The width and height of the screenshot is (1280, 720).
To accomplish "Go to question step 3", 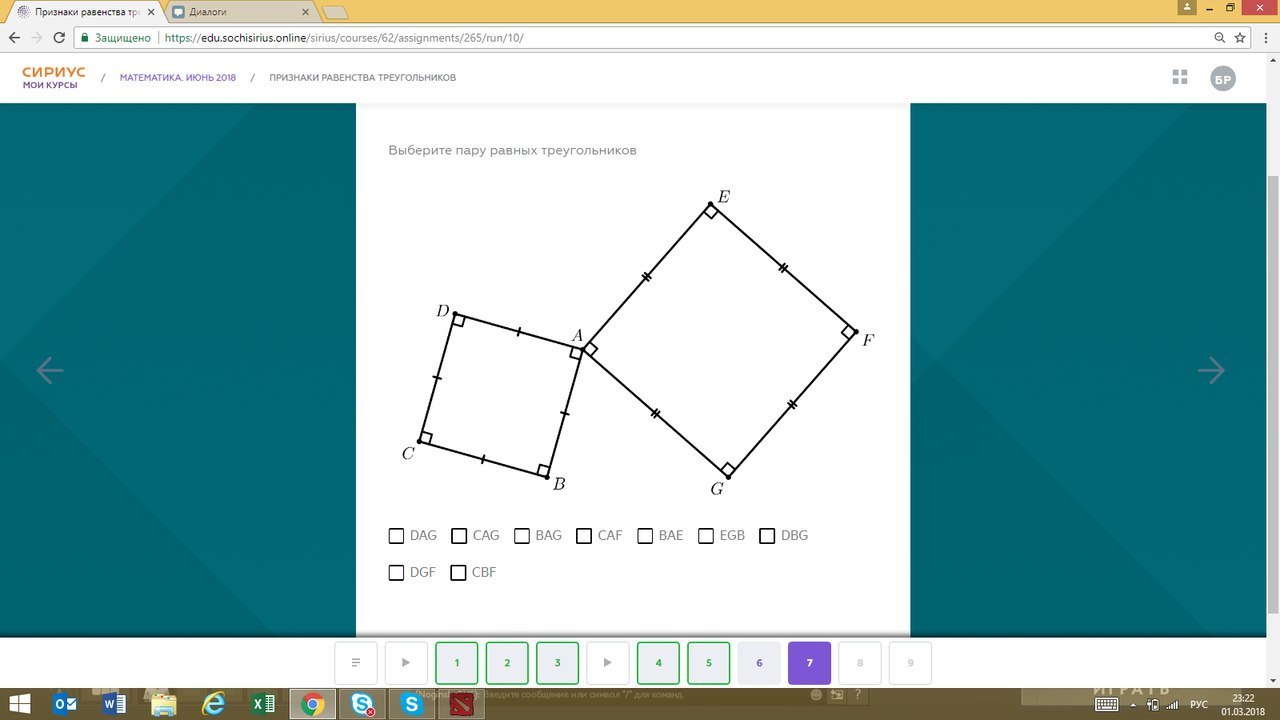I will (x=558, y=663).
